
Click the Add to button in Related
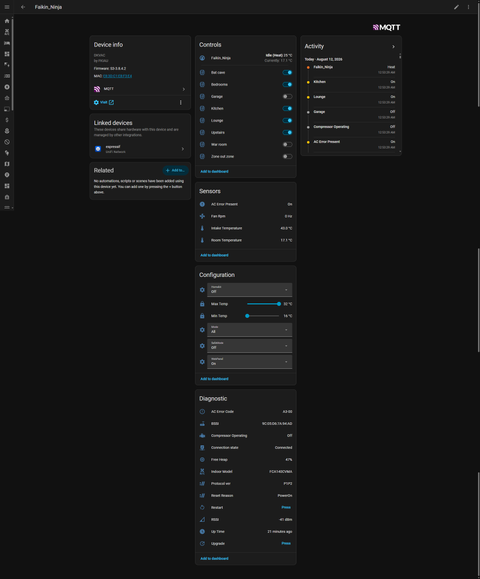tap(175, 170)
